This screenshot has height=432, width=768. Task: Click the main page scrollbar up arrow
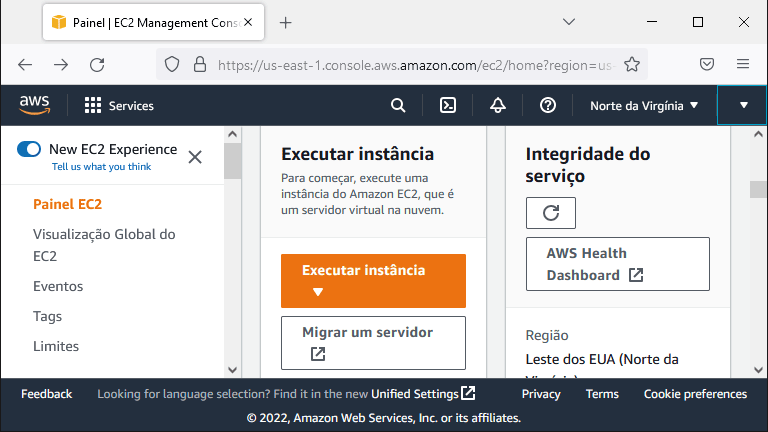click(x=758, y=134)
